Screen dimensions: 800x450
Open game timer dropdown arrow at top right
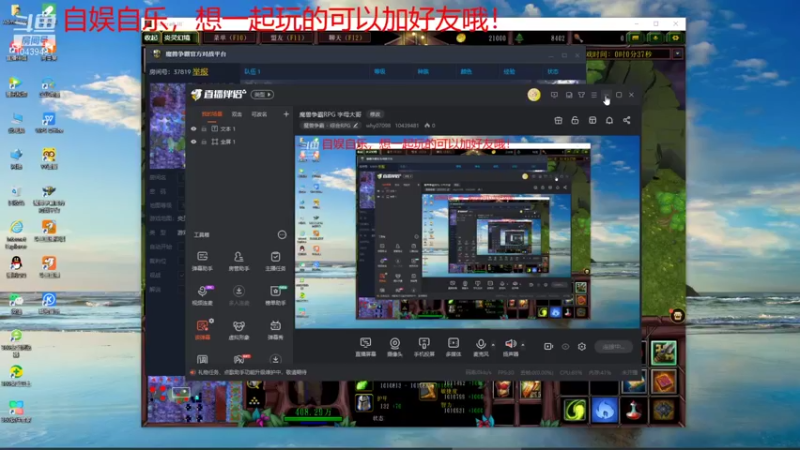tap(678, 54)
